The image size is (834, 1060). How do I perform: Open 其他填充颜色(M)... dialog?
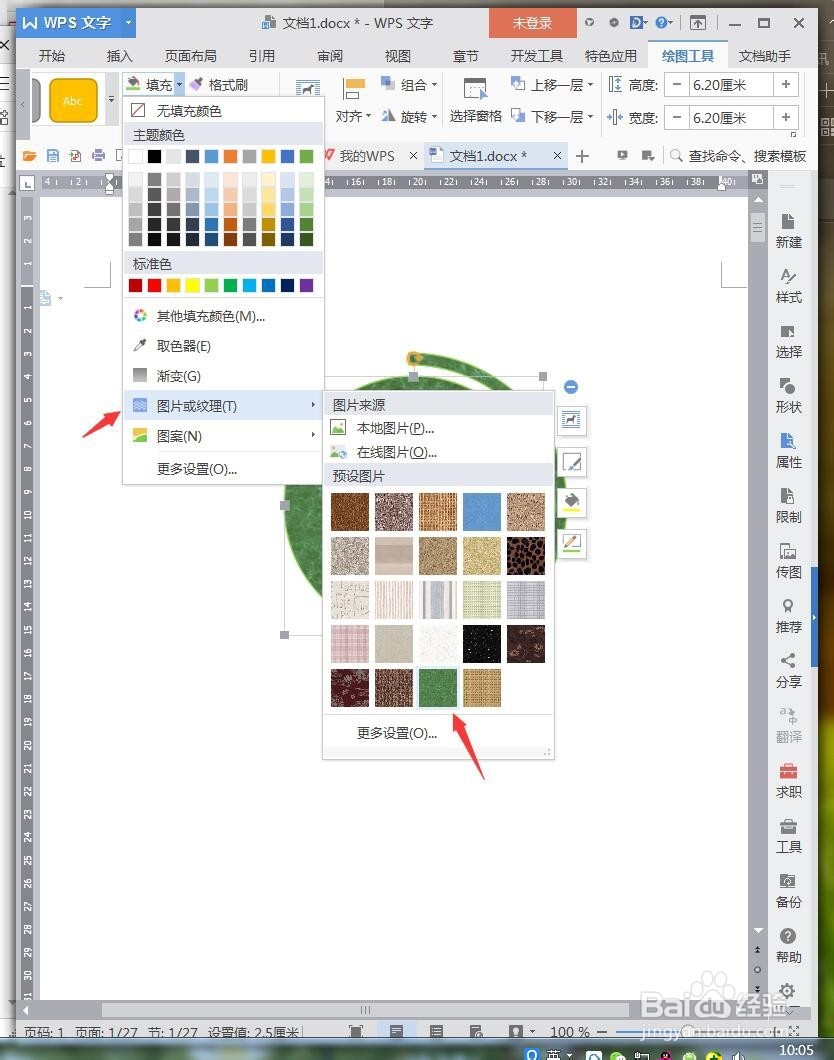pyautogui.click(x=223, y=316)
